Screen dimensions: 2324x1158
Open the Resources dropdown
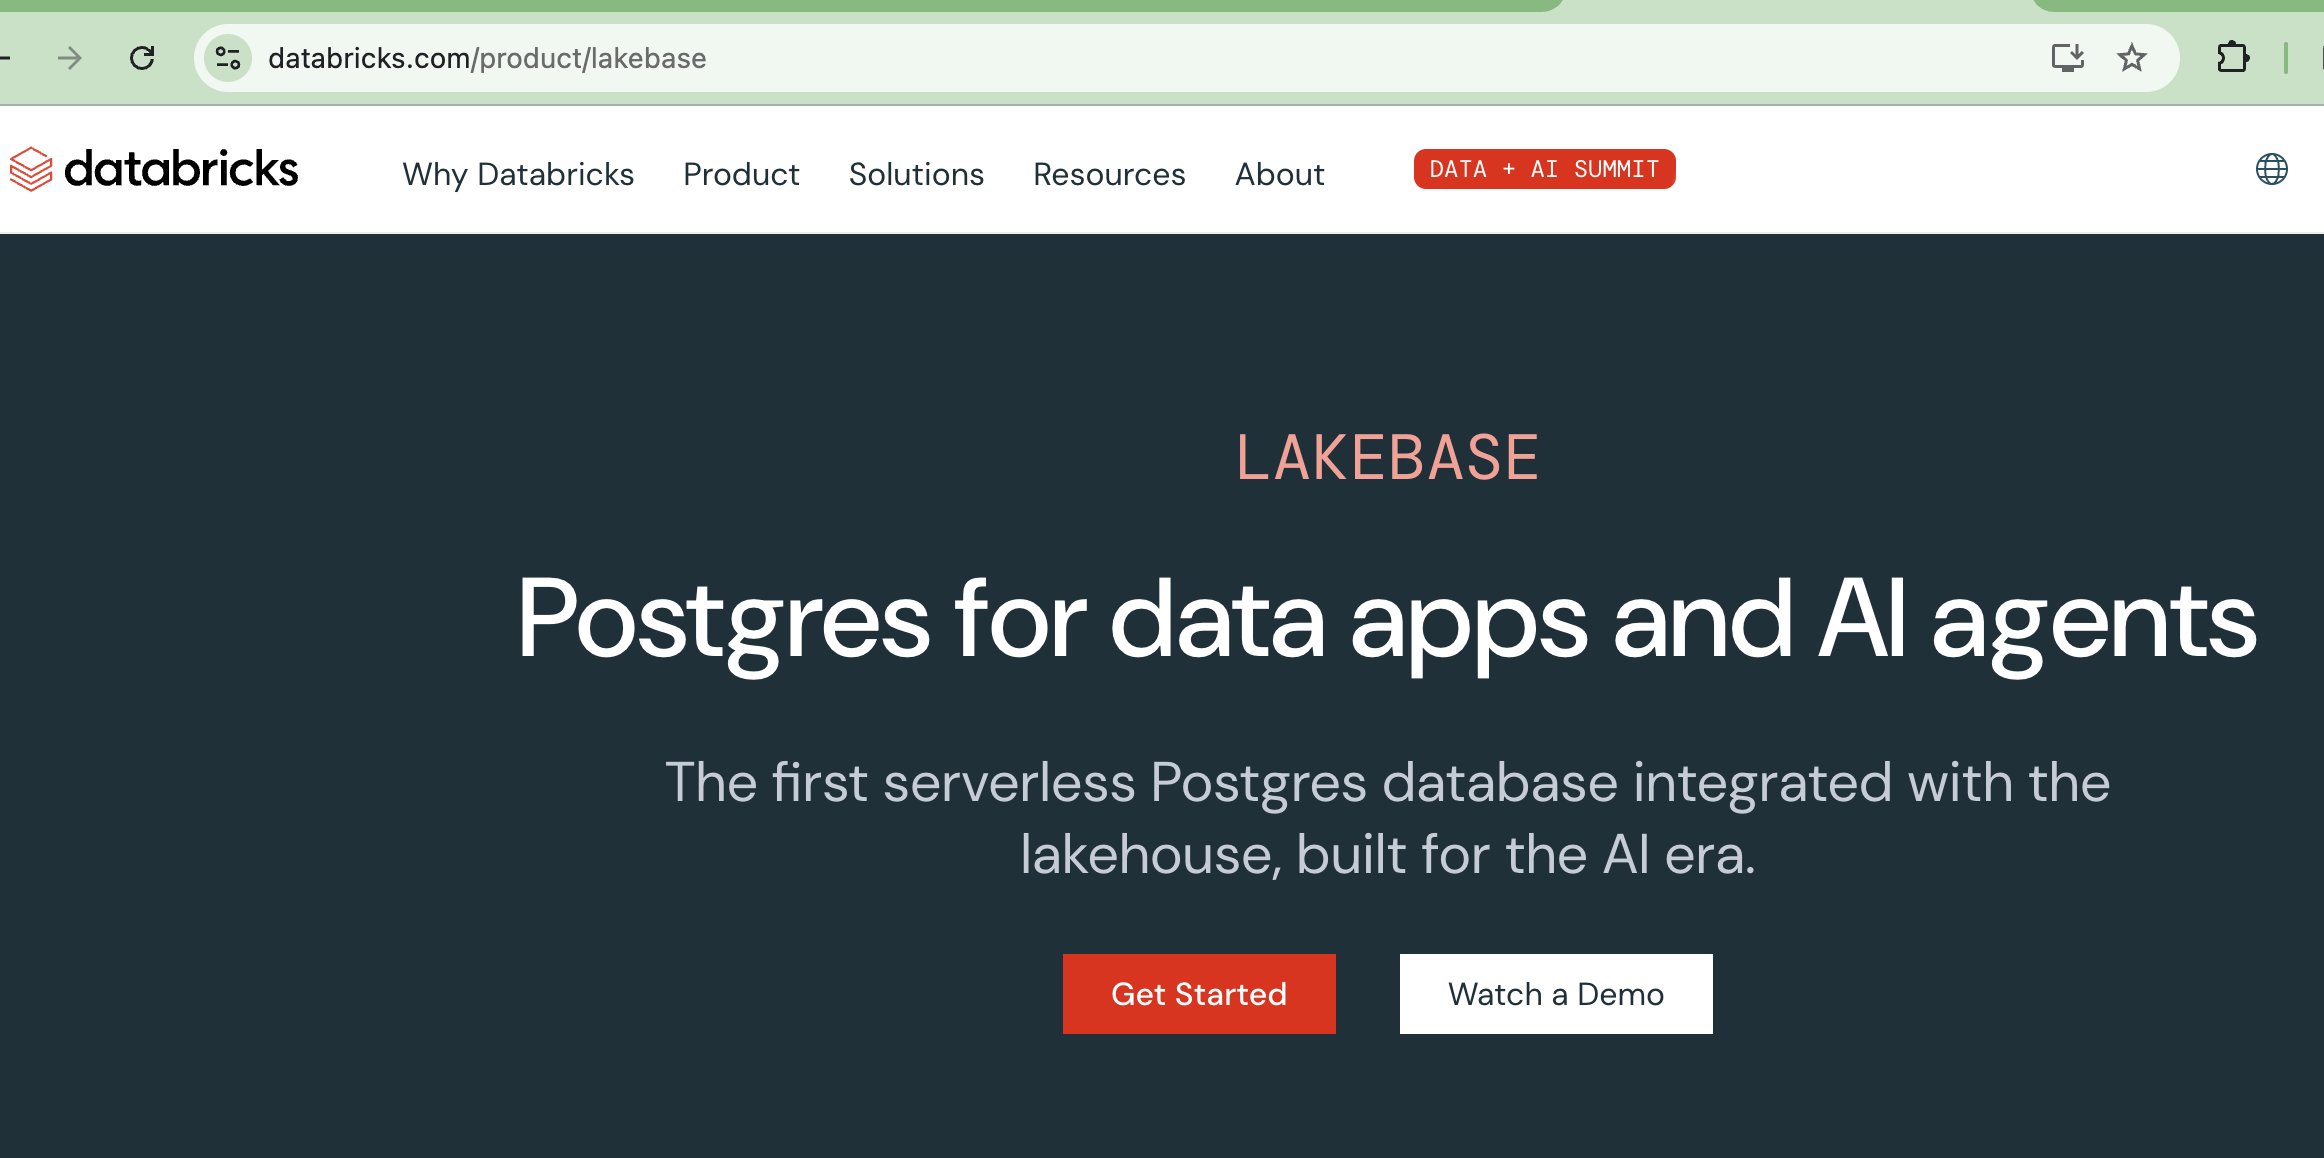(x=1108, y=174)
